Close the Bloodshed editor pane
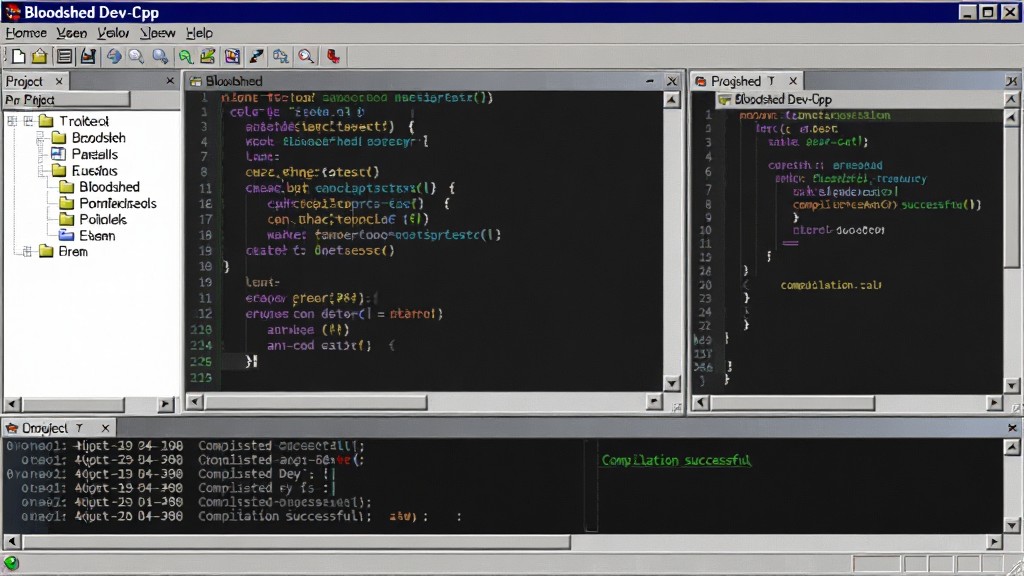The width and height of the screenshot is (1024, 576). 672,81
